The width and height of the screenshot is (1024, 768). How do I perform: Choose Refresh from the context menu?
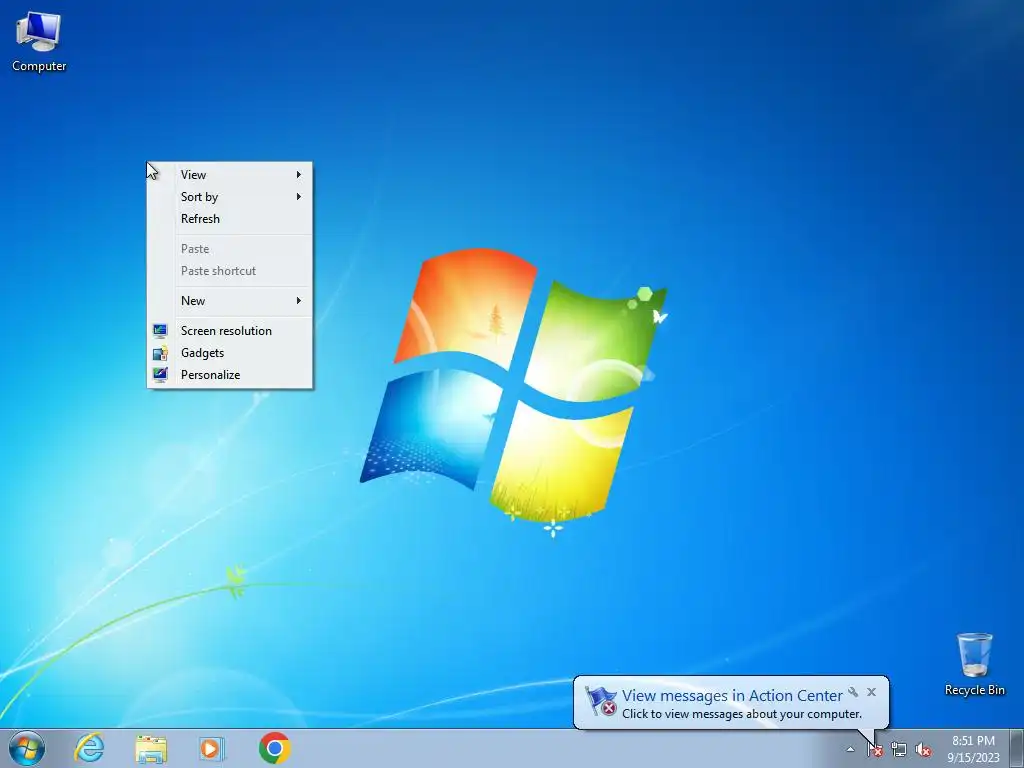click(230, 219)
